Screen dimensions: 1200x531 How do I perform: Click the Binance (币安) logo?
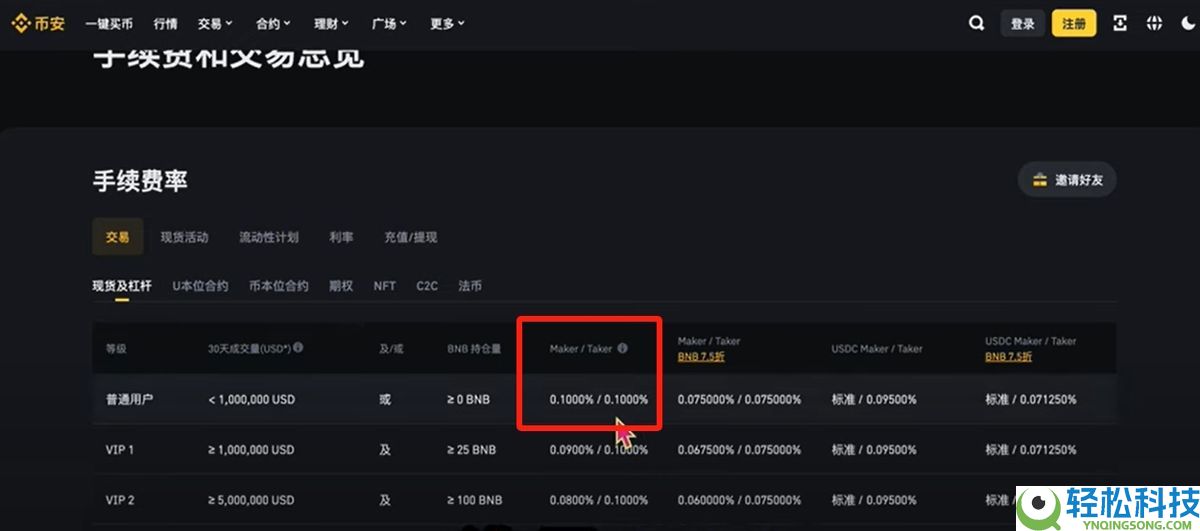38,23
